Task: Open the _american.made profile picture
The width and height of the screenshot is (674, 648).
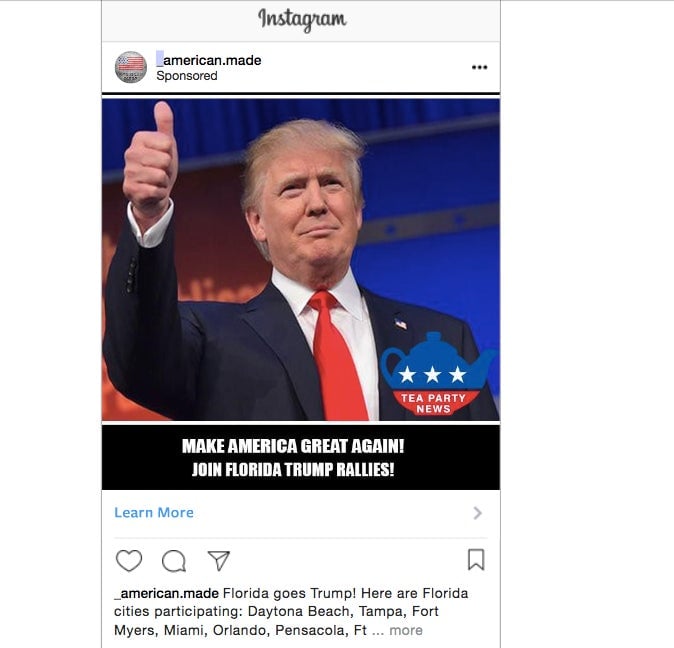Action: [131, 67]
